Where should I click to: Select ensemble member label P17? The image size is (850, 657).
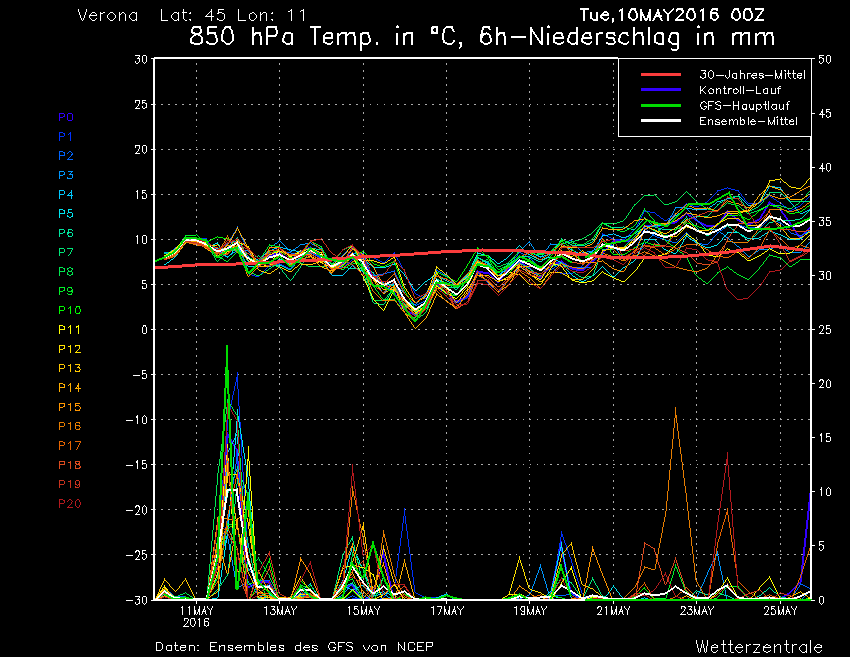[x=70, y=446]
